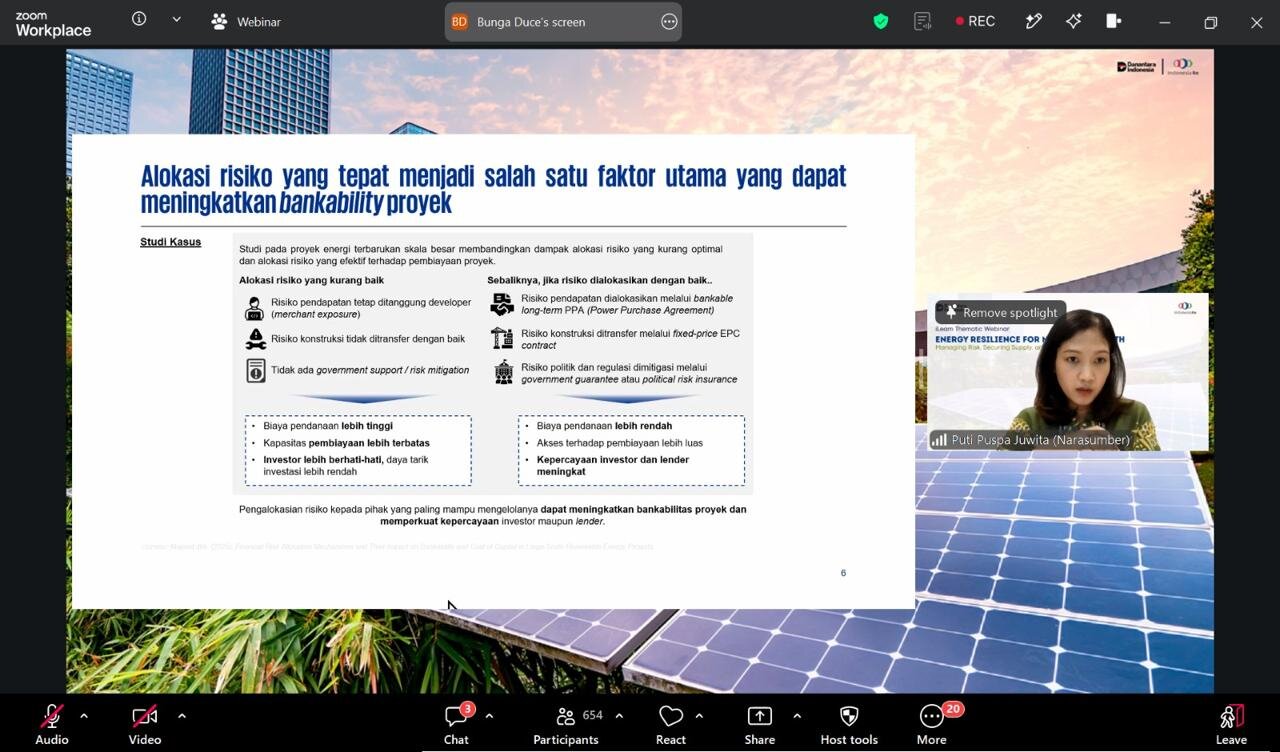Open the More options menu

932,724
